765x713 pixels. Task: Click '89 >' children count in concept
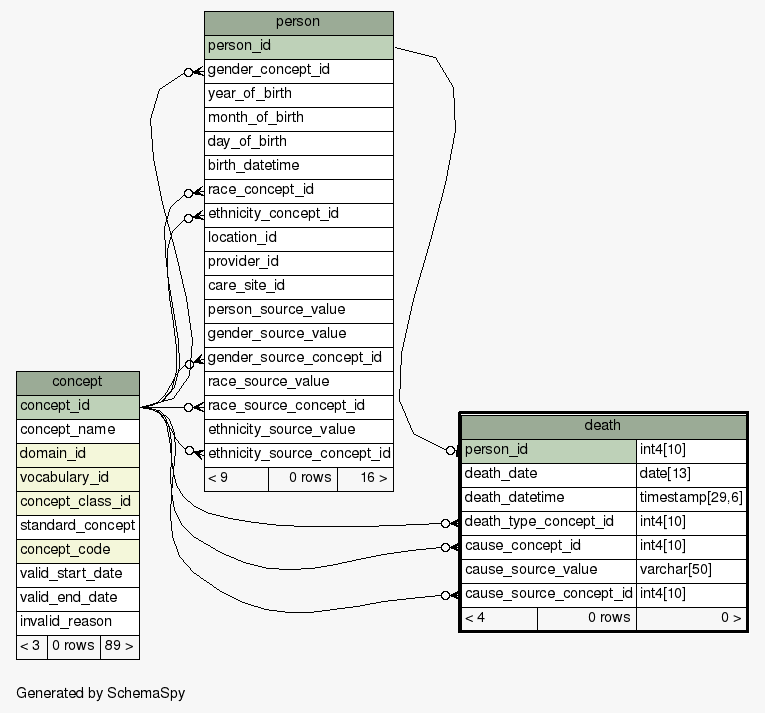pos(119,646)
